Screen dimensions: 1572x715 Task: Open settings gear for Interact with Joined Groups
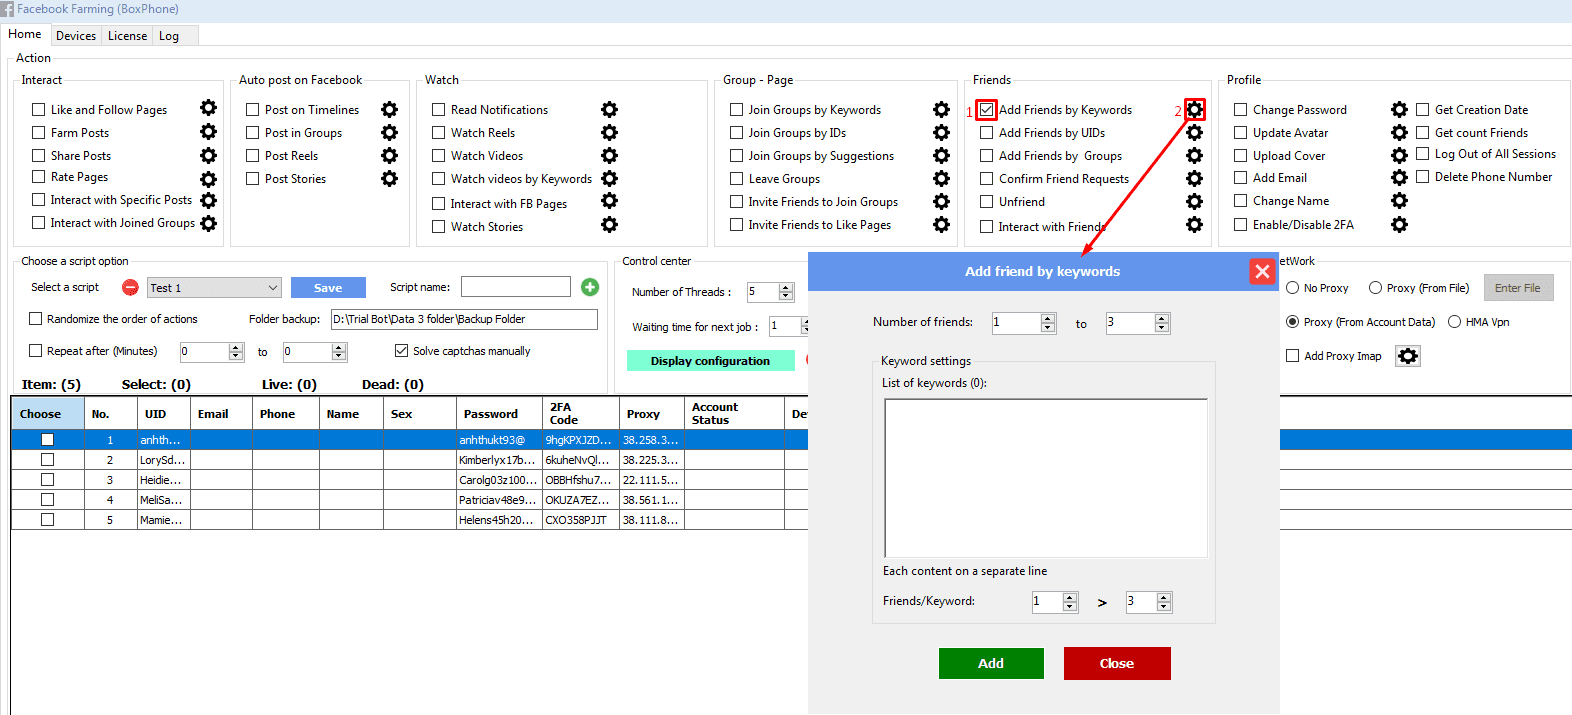coord(208,223)
